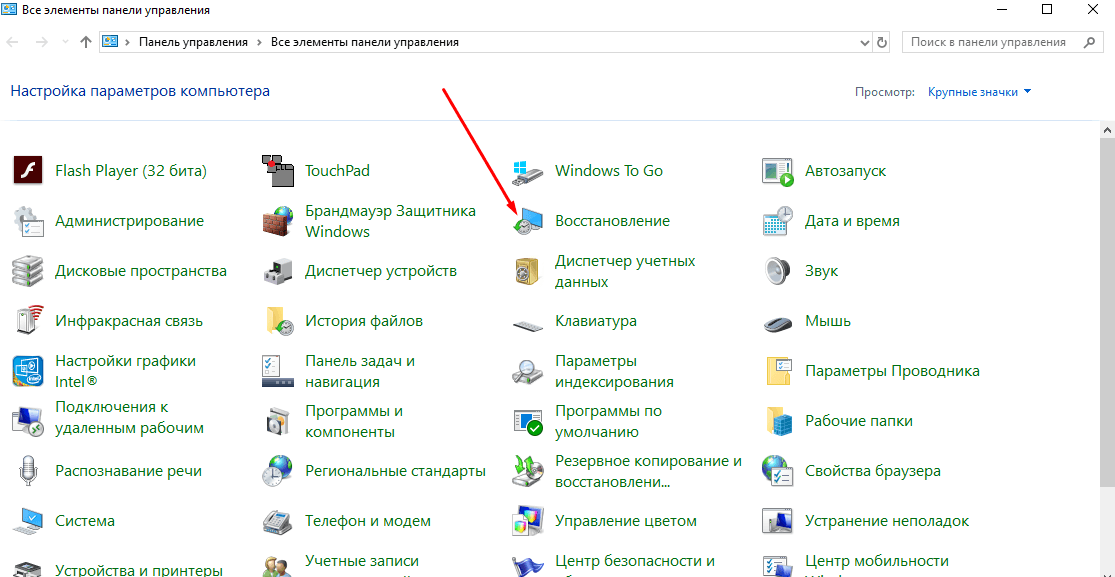Open the Крупные значки view dropdown
Image resolution: width=1115 pixels, height=577 pixels.
pos(979,92)
